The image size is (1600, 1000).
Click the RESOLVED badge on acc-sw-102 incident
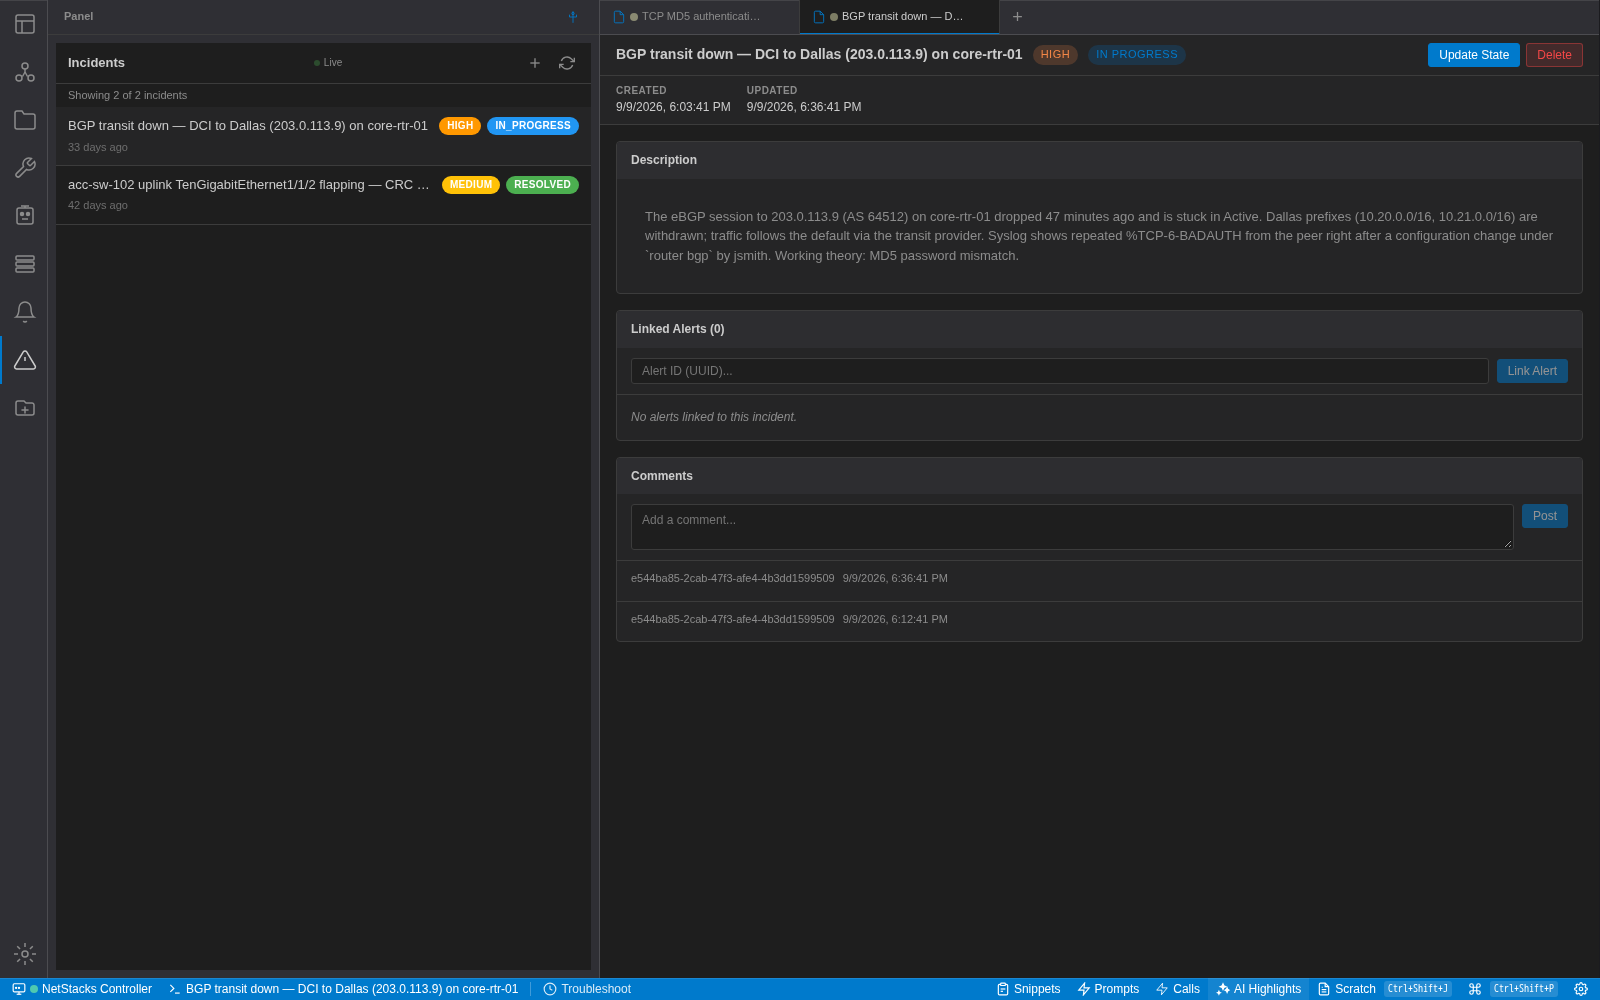click(x=542, y=185)
